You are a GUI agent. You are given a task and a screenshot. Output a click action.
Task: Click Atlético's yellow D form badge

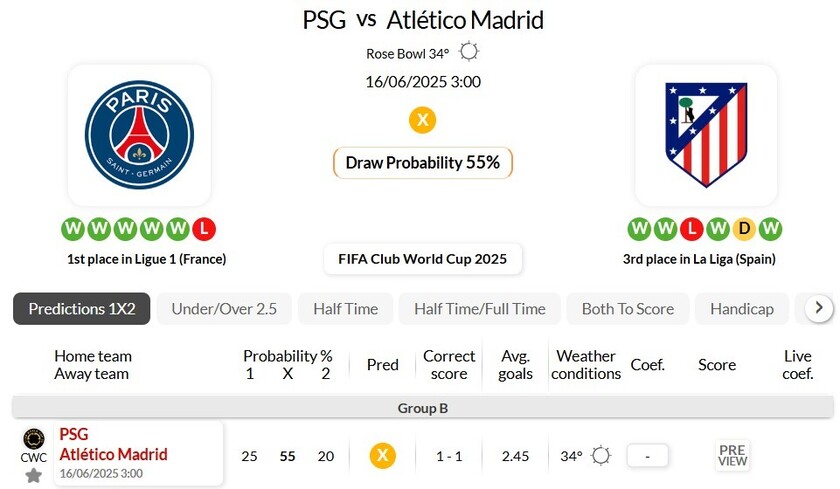[x=744, y=229]
